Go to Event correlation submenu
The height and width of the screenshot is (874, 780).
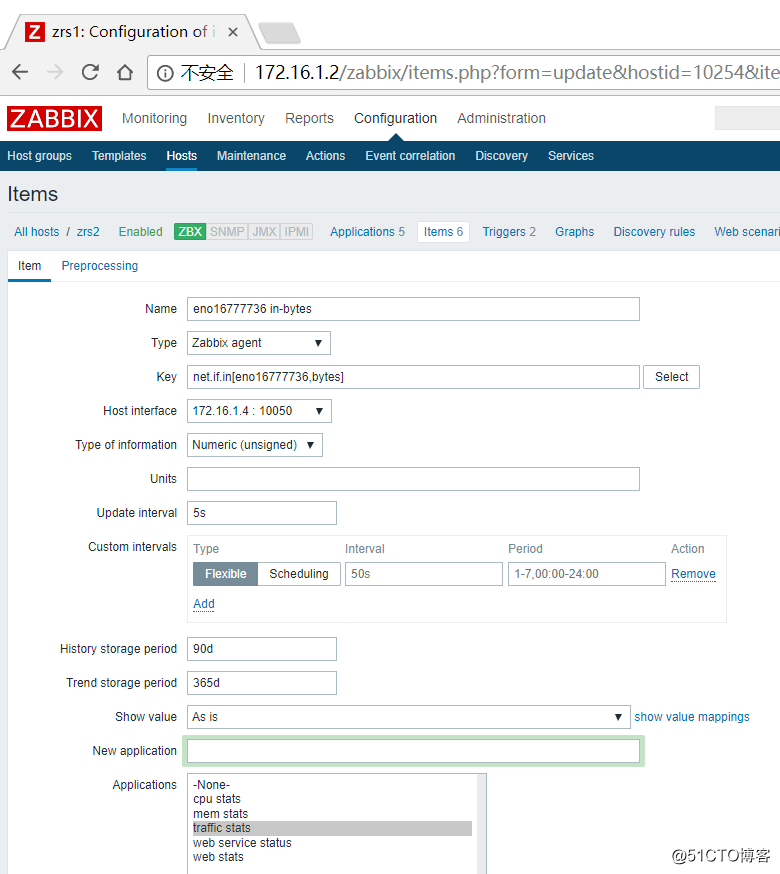tap(410, 156)
